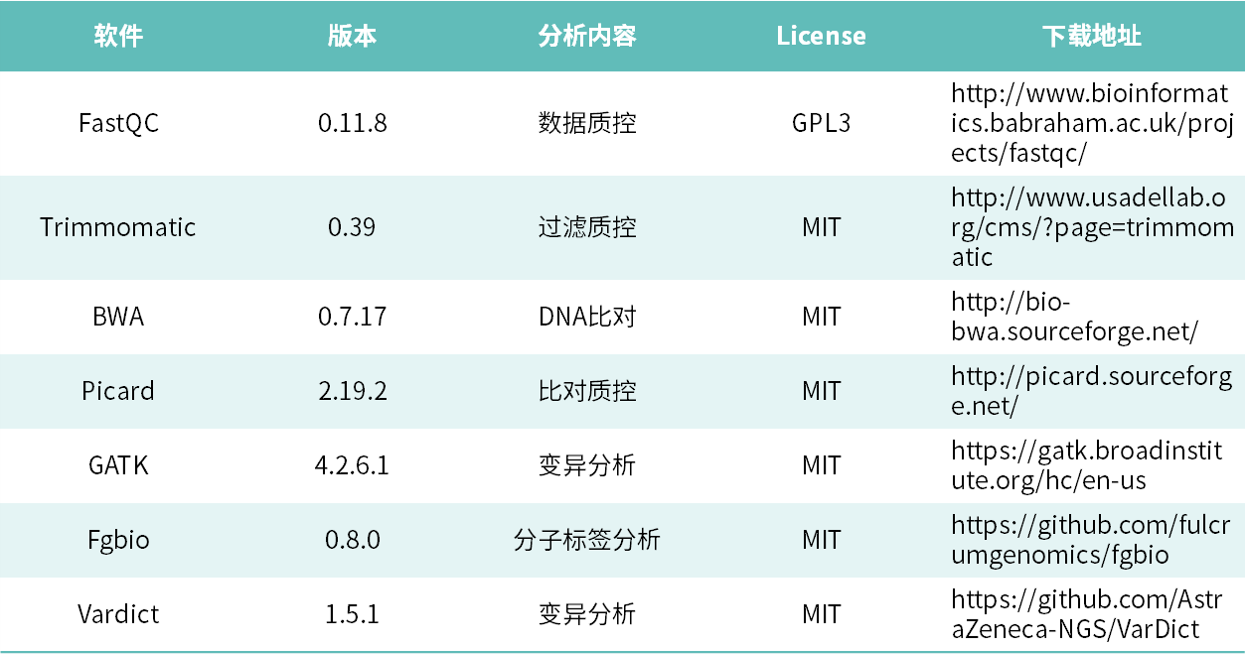Select the Fgbio software name cell
This screenshot has width=1246, height=660.
[118, 540]
